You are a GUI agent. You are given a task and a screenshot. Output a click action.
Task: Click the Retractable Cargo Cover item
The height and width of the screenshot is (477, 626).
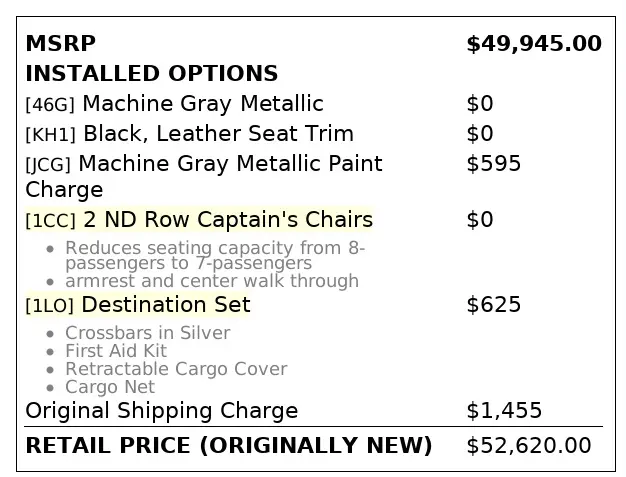pos(176,369)
